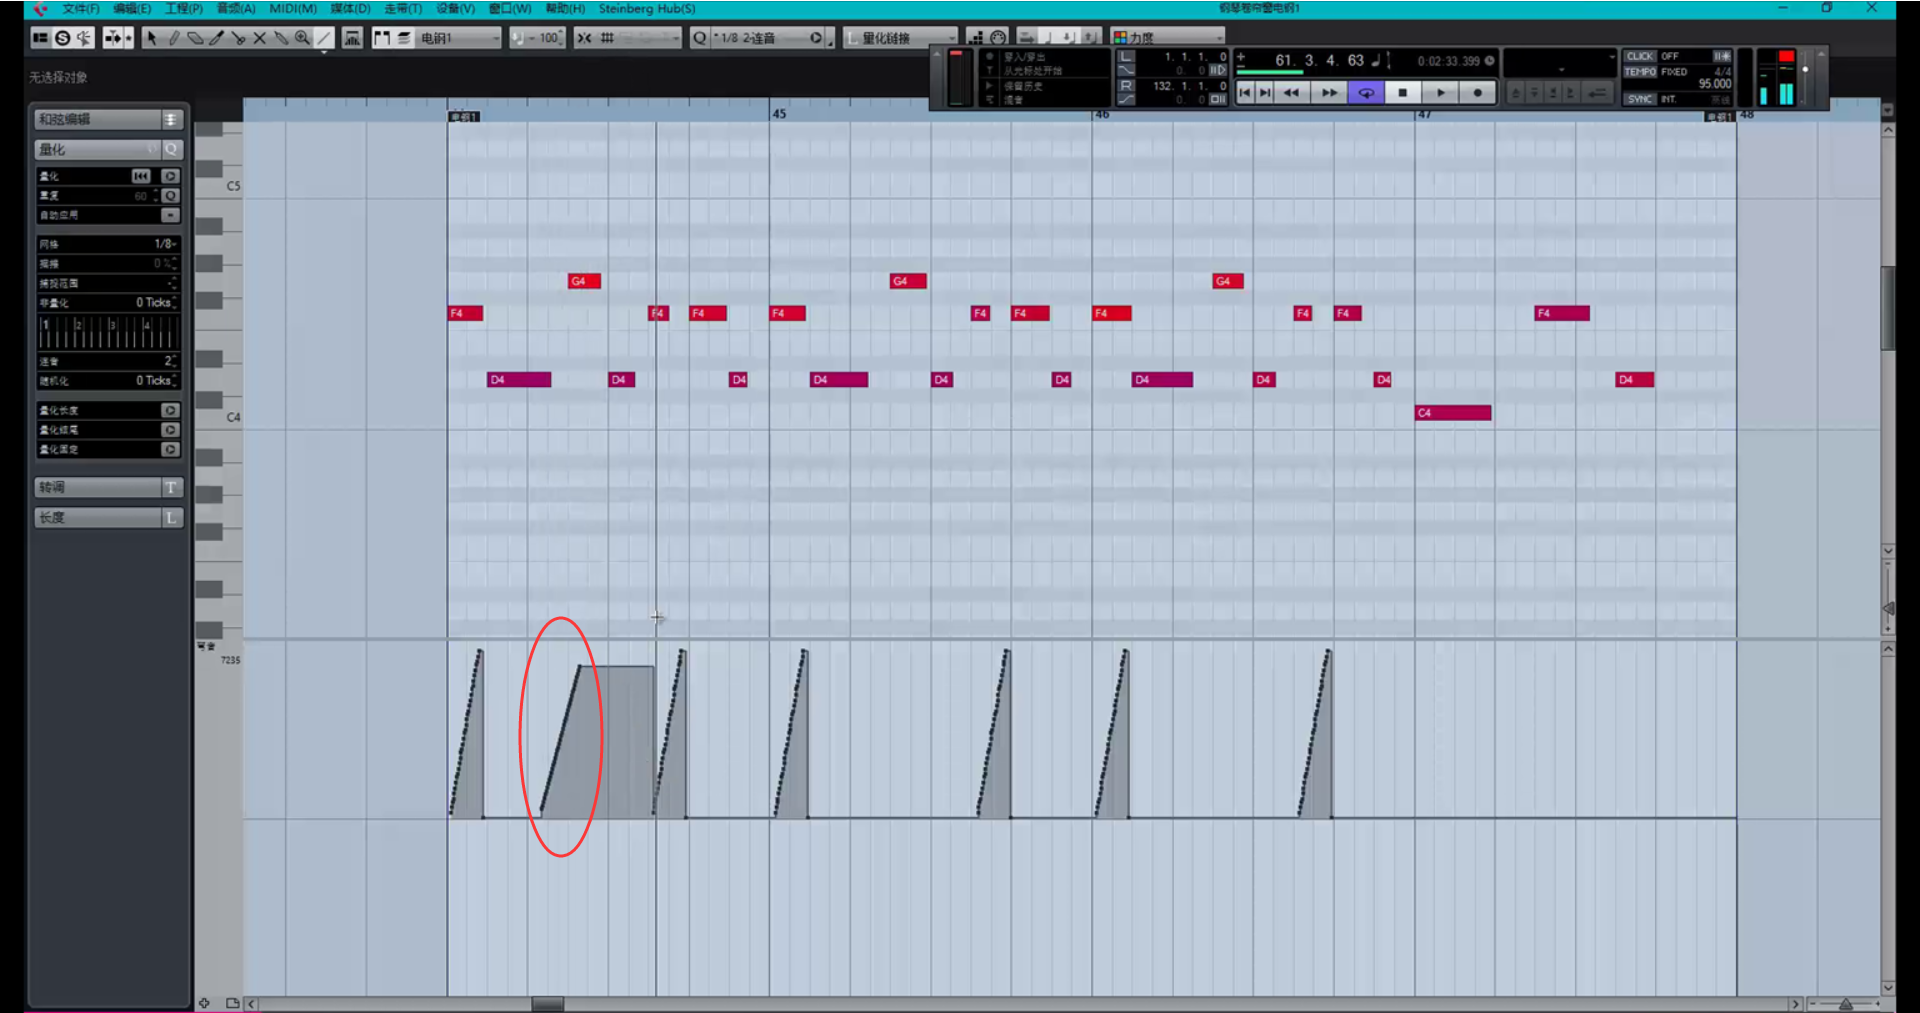Open the 音频(A) menu

(236, 9)
